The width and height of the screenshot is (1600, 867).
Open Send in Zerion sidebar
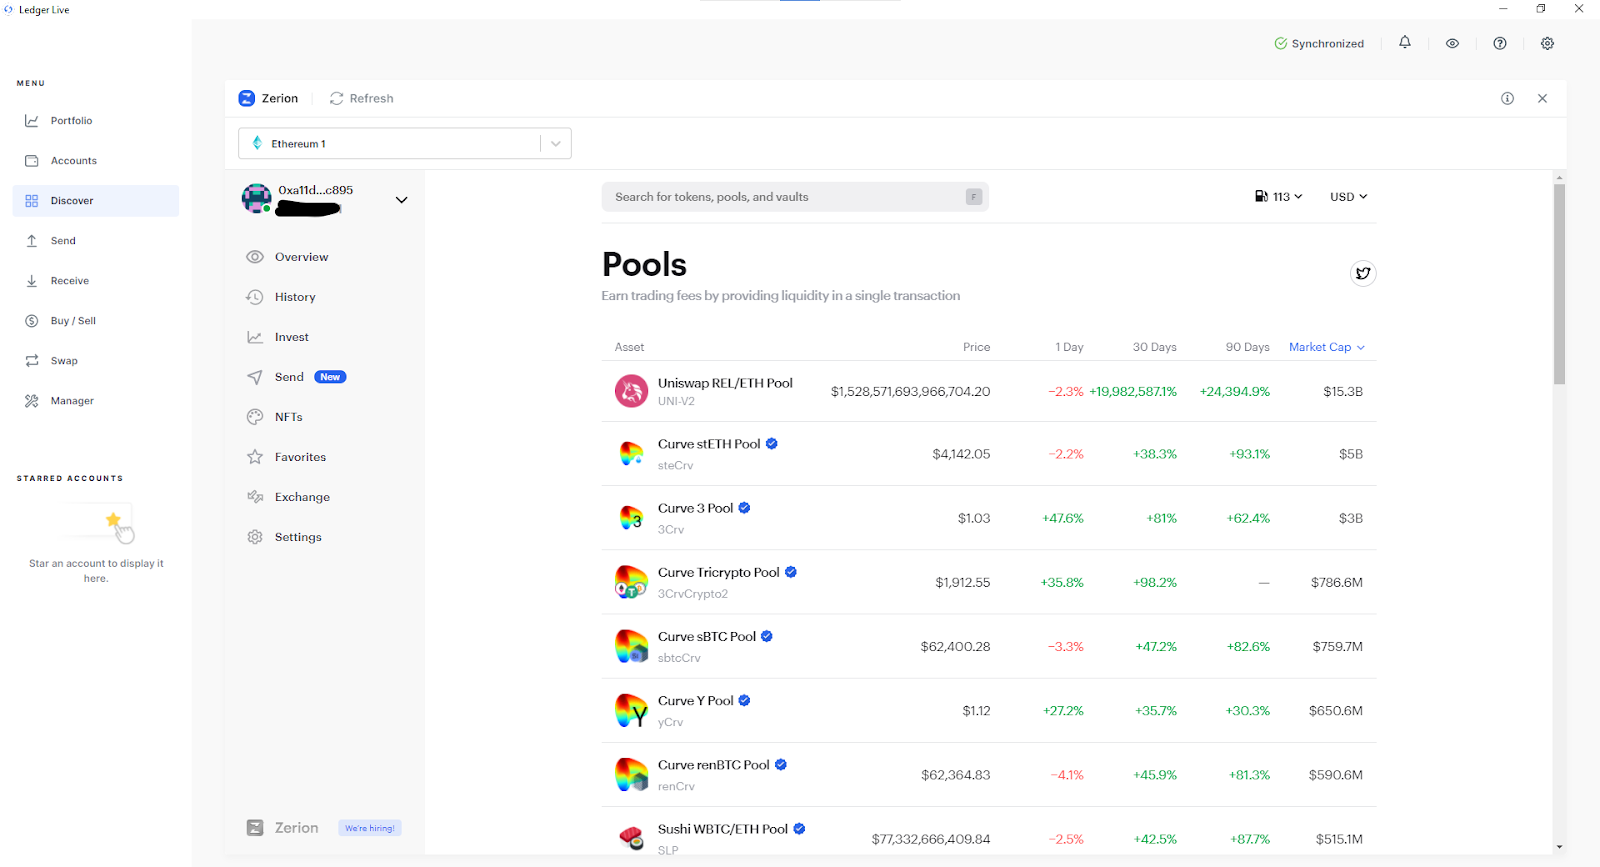tap(289, 377)
